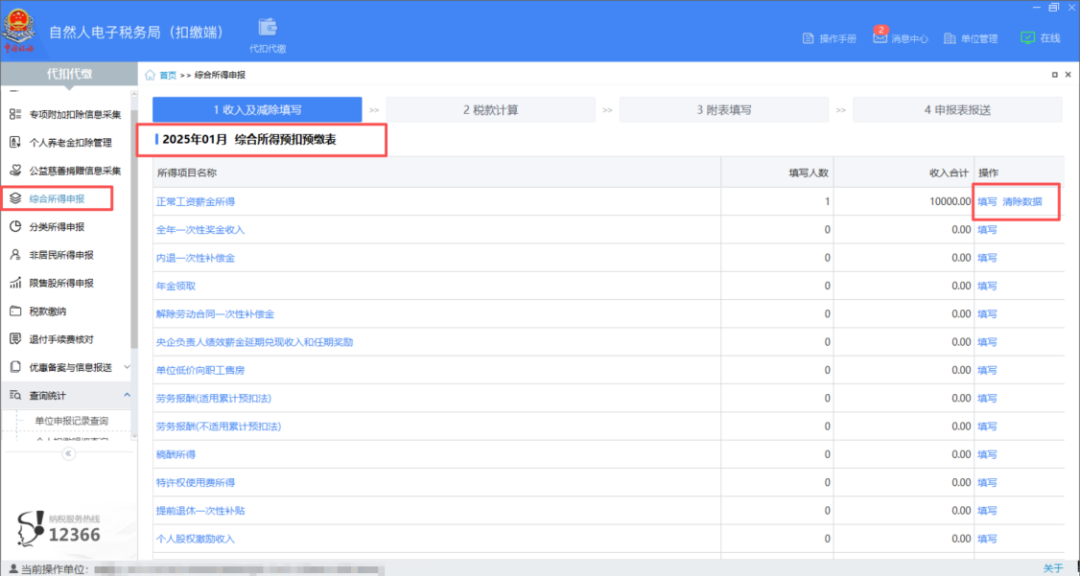Close the 综合所得申报 inner panel
1080x576 pixels.
click(1068, 75)
